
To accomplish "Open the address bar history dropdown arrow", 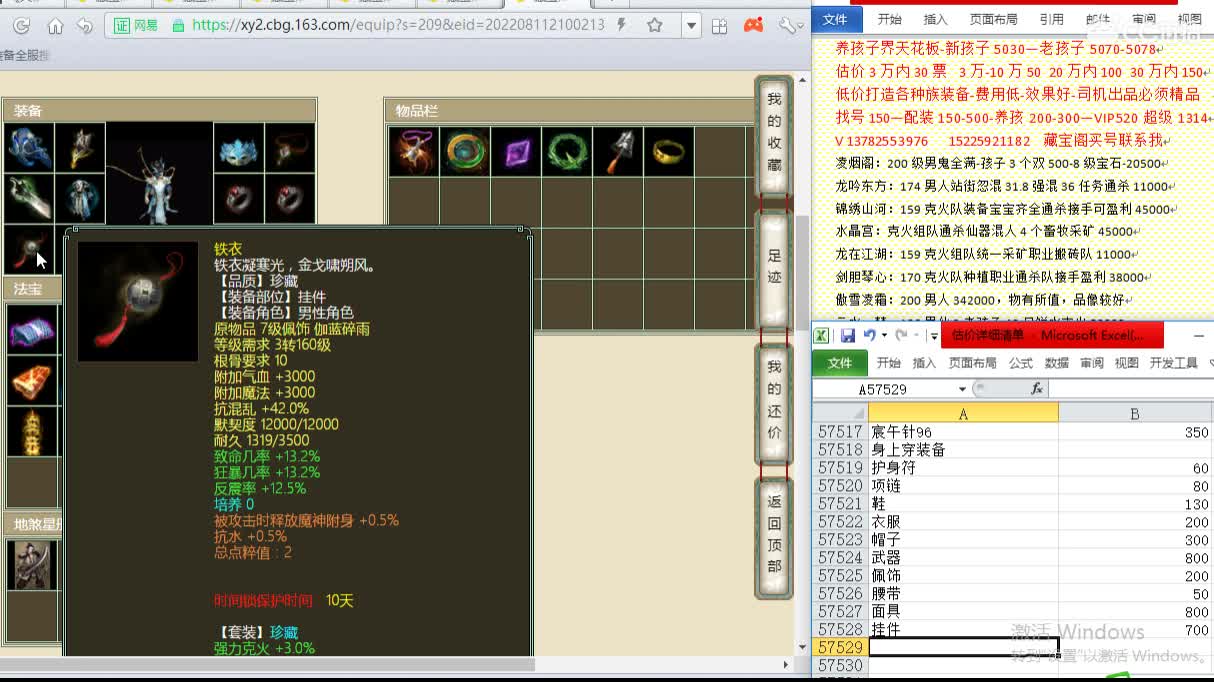I will [691, 25].
